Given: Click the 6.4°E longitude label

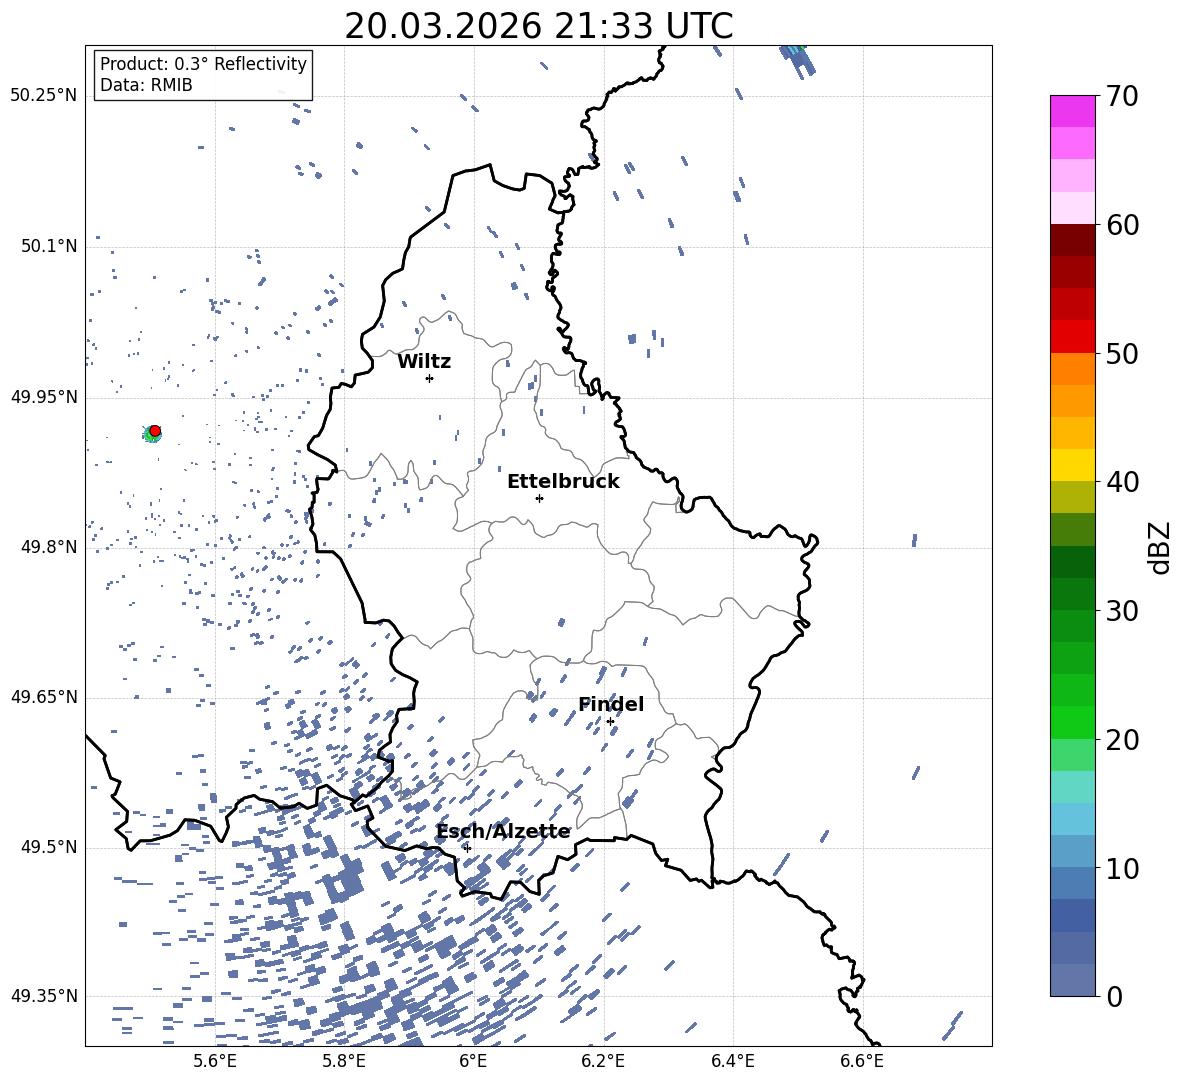Looking at the screenshot, I should point(732,1061).
